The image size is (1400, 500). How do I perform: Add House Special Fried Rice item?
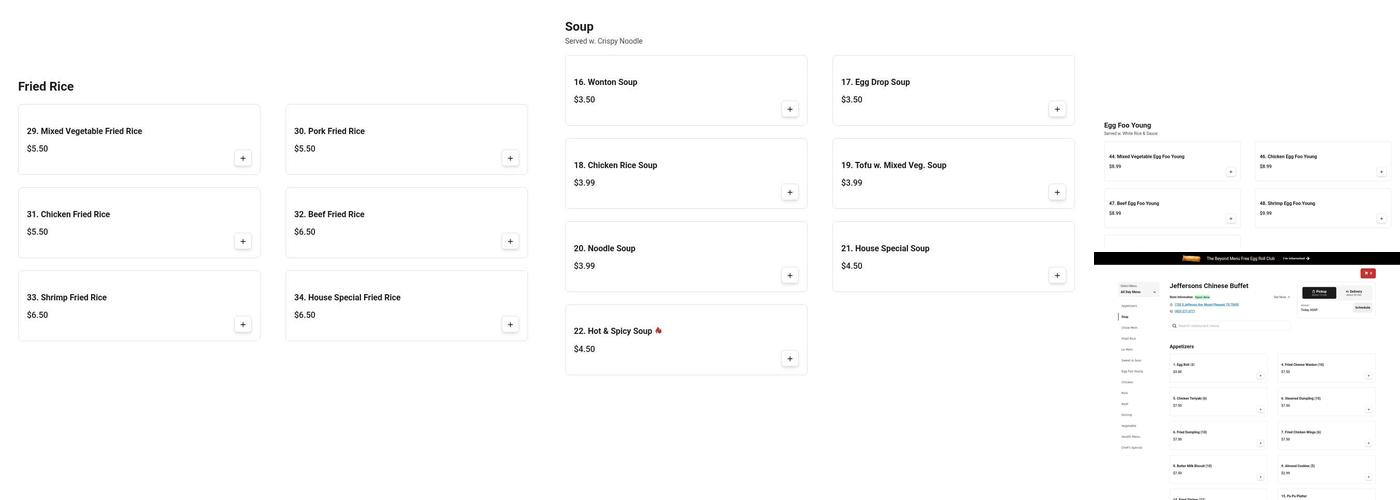coord(510,324)
